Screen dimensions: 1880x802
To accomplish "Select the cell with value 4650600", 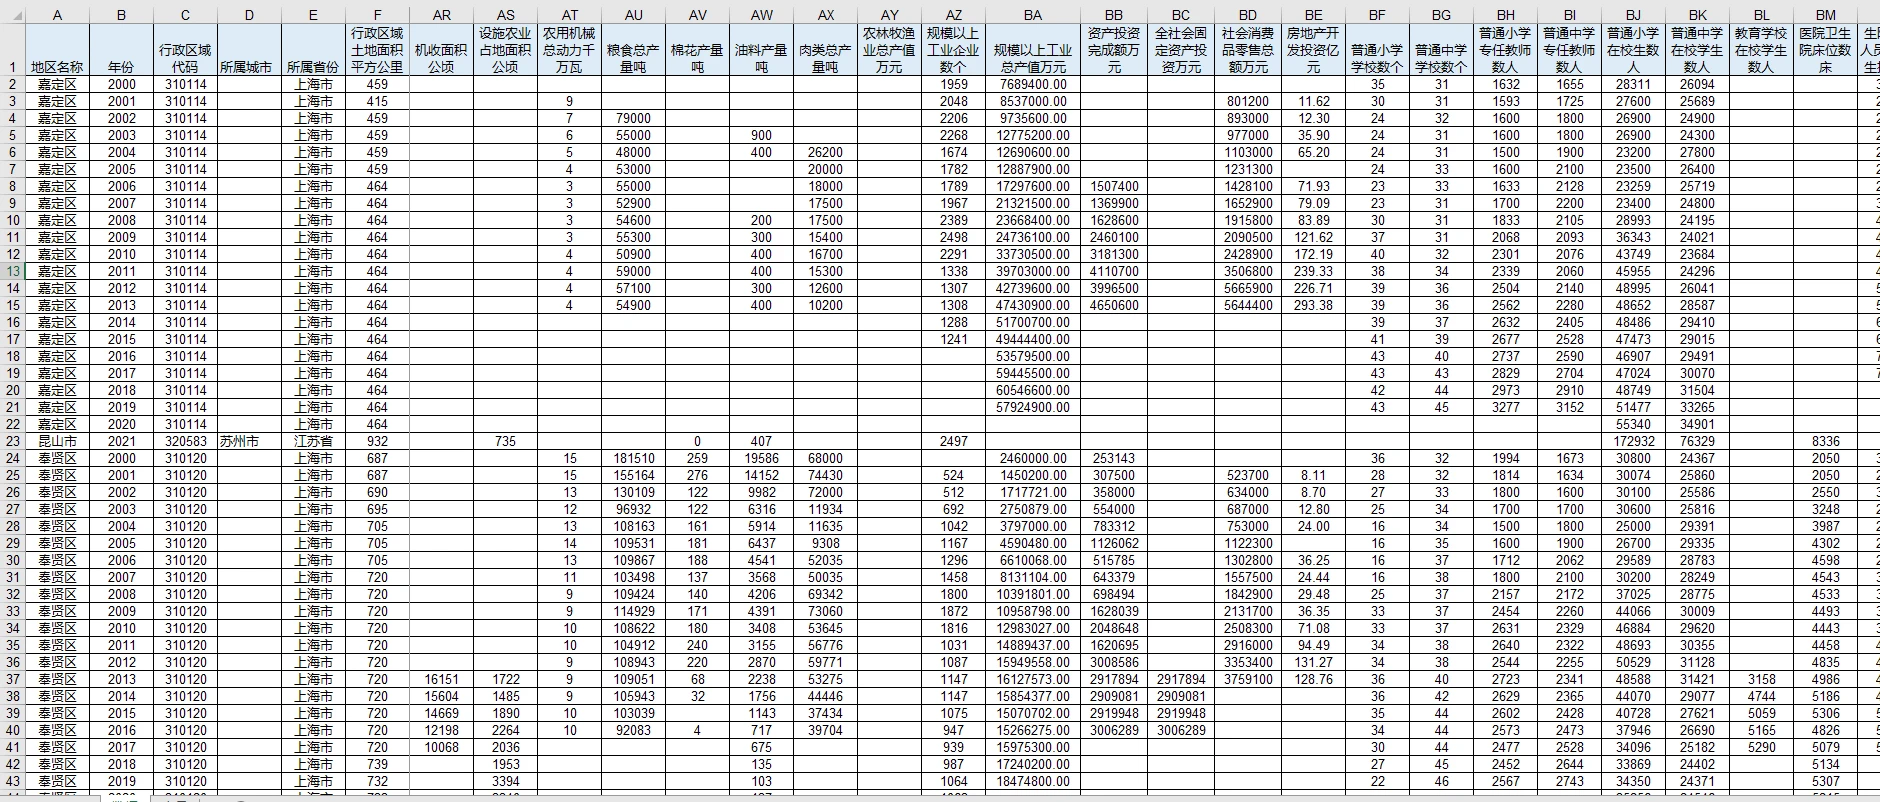I will (1113, 305).
